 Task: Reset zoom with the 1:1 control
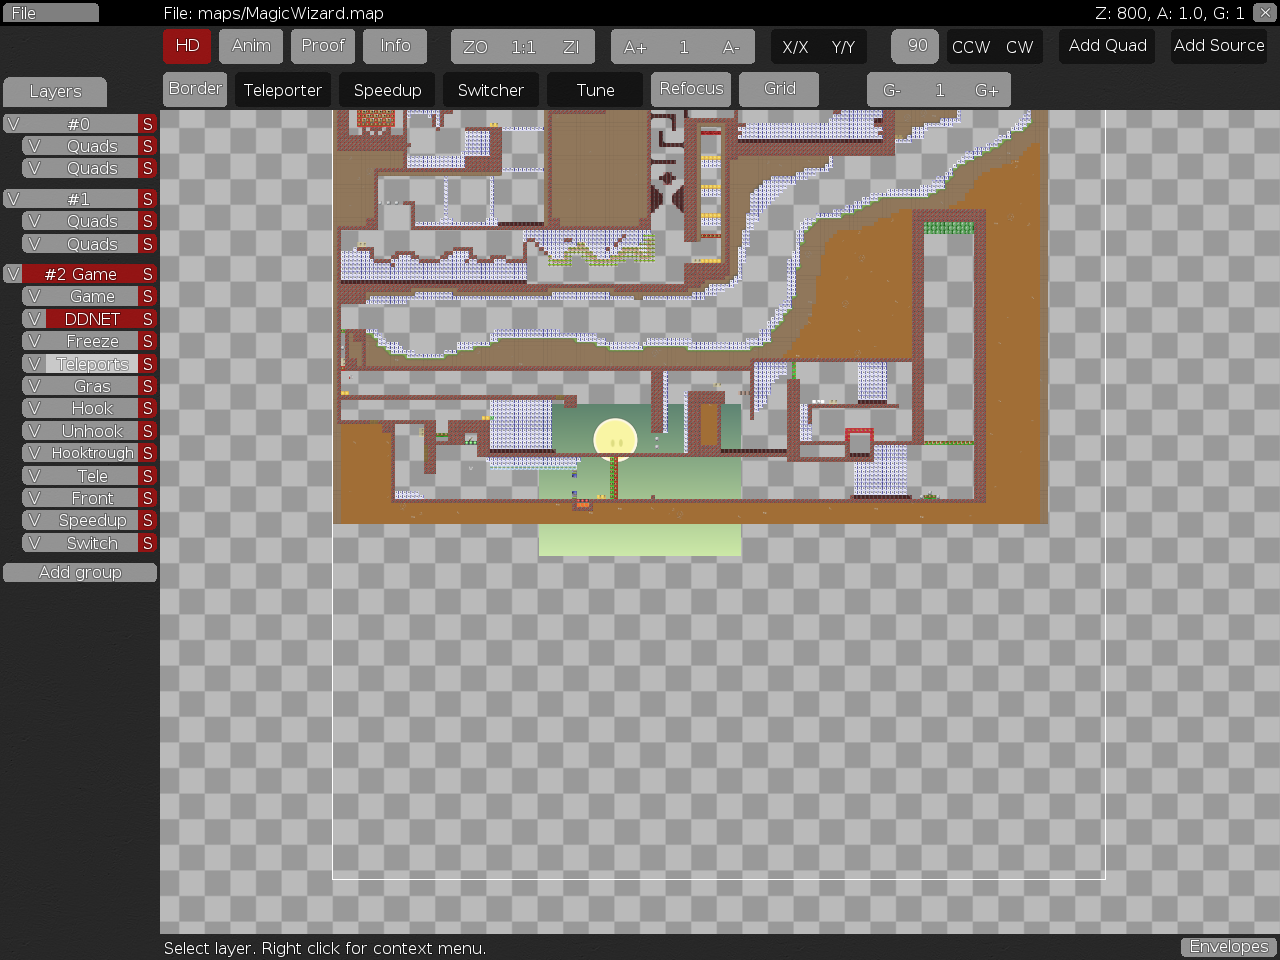pyautogui.click(x=522, y=46)
